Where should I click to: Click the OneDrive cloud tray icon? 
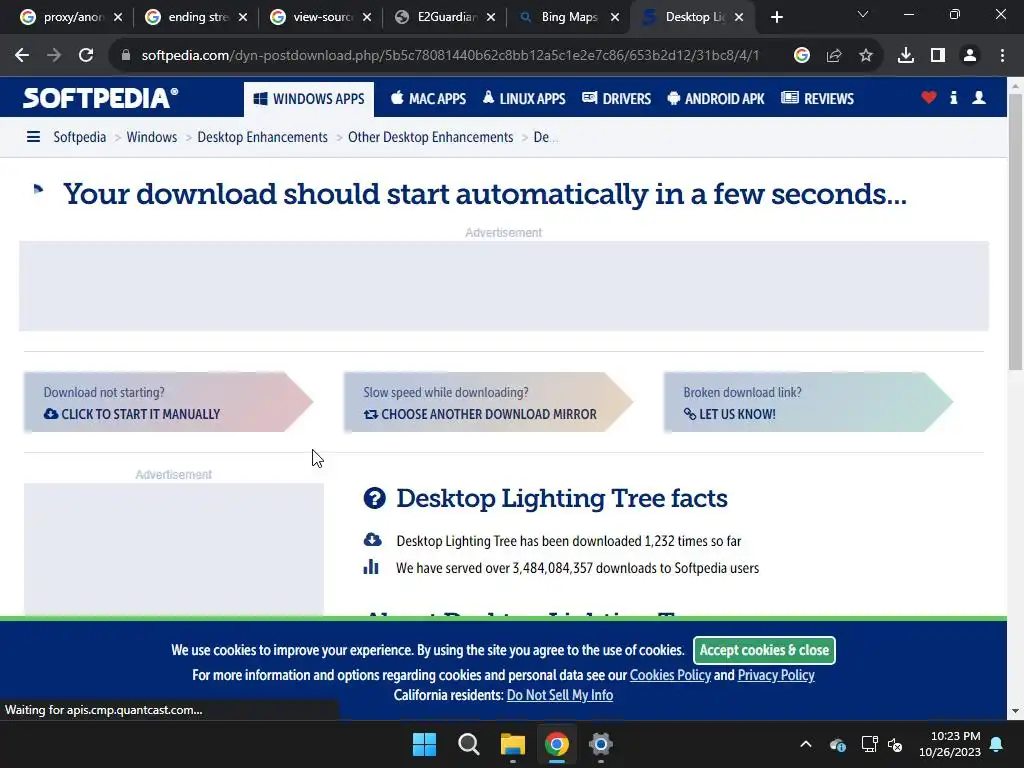tap(838, 744)
